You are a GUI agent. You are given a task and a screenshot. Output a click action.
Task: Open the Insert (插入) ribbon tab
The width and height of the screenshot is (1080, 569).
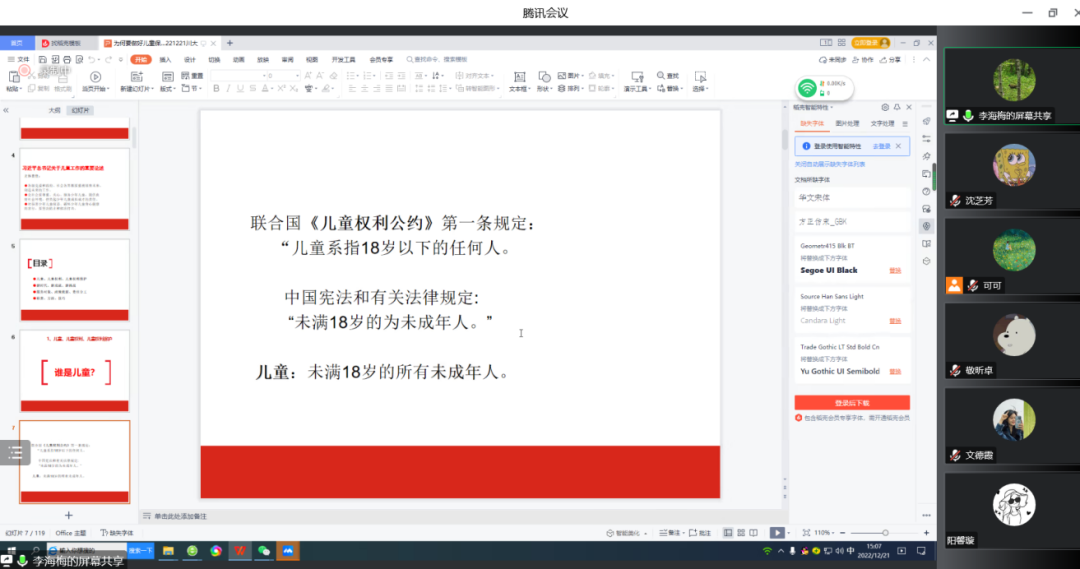(165, 60)
